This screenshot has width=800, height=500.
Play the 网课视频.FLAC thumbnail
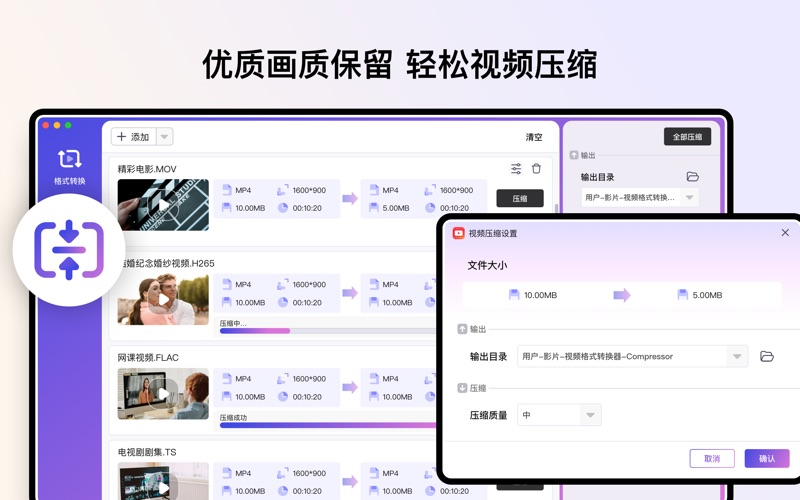click(x=163, y=394)
